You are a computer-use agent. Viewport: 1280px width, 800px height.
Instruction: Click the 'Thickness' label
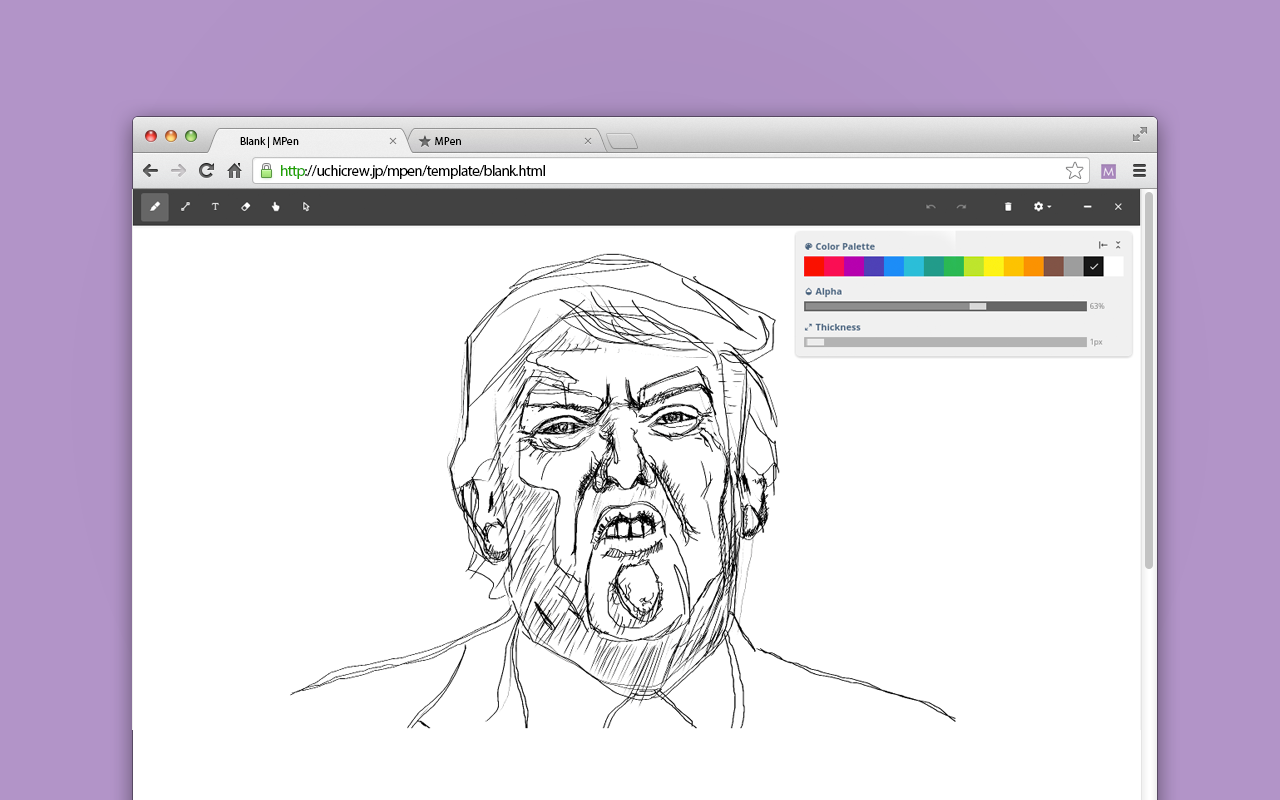(838, 327)
